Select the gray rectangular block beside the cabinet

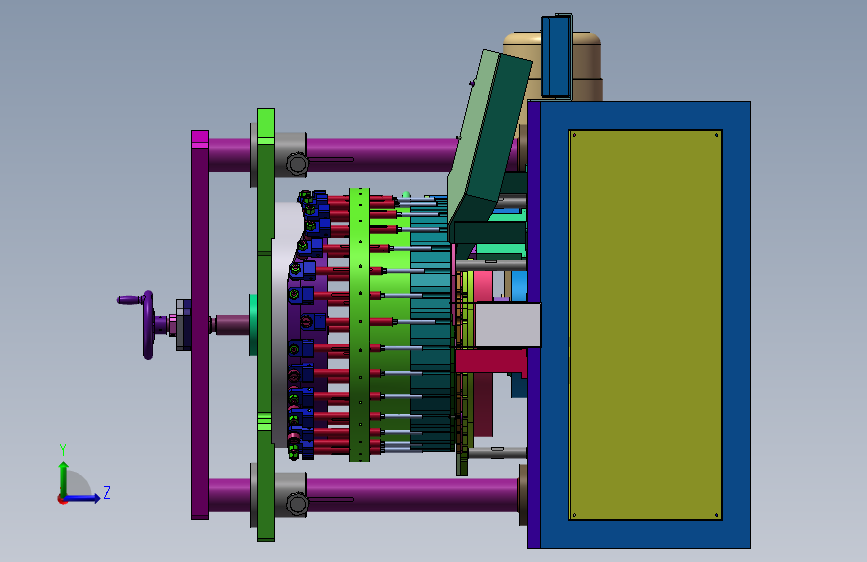coord(508,325)
